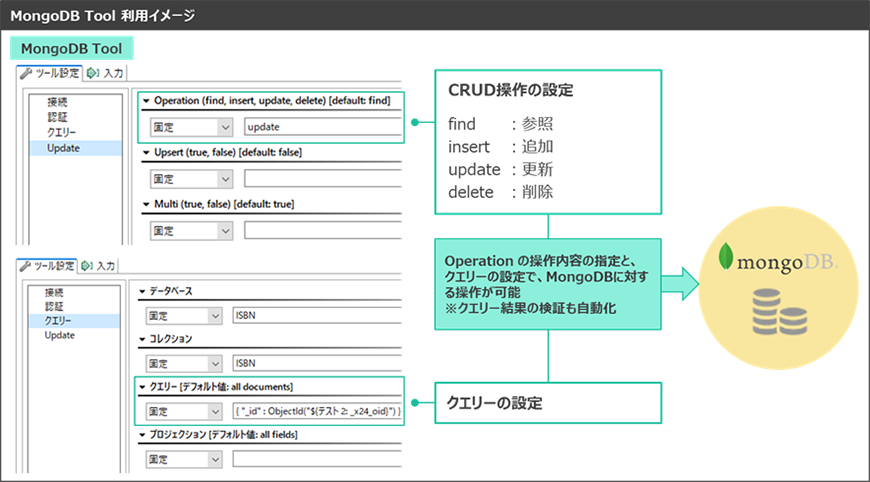Click the Operation field containing update
870x482 pixels.
(x=323, y=127)
